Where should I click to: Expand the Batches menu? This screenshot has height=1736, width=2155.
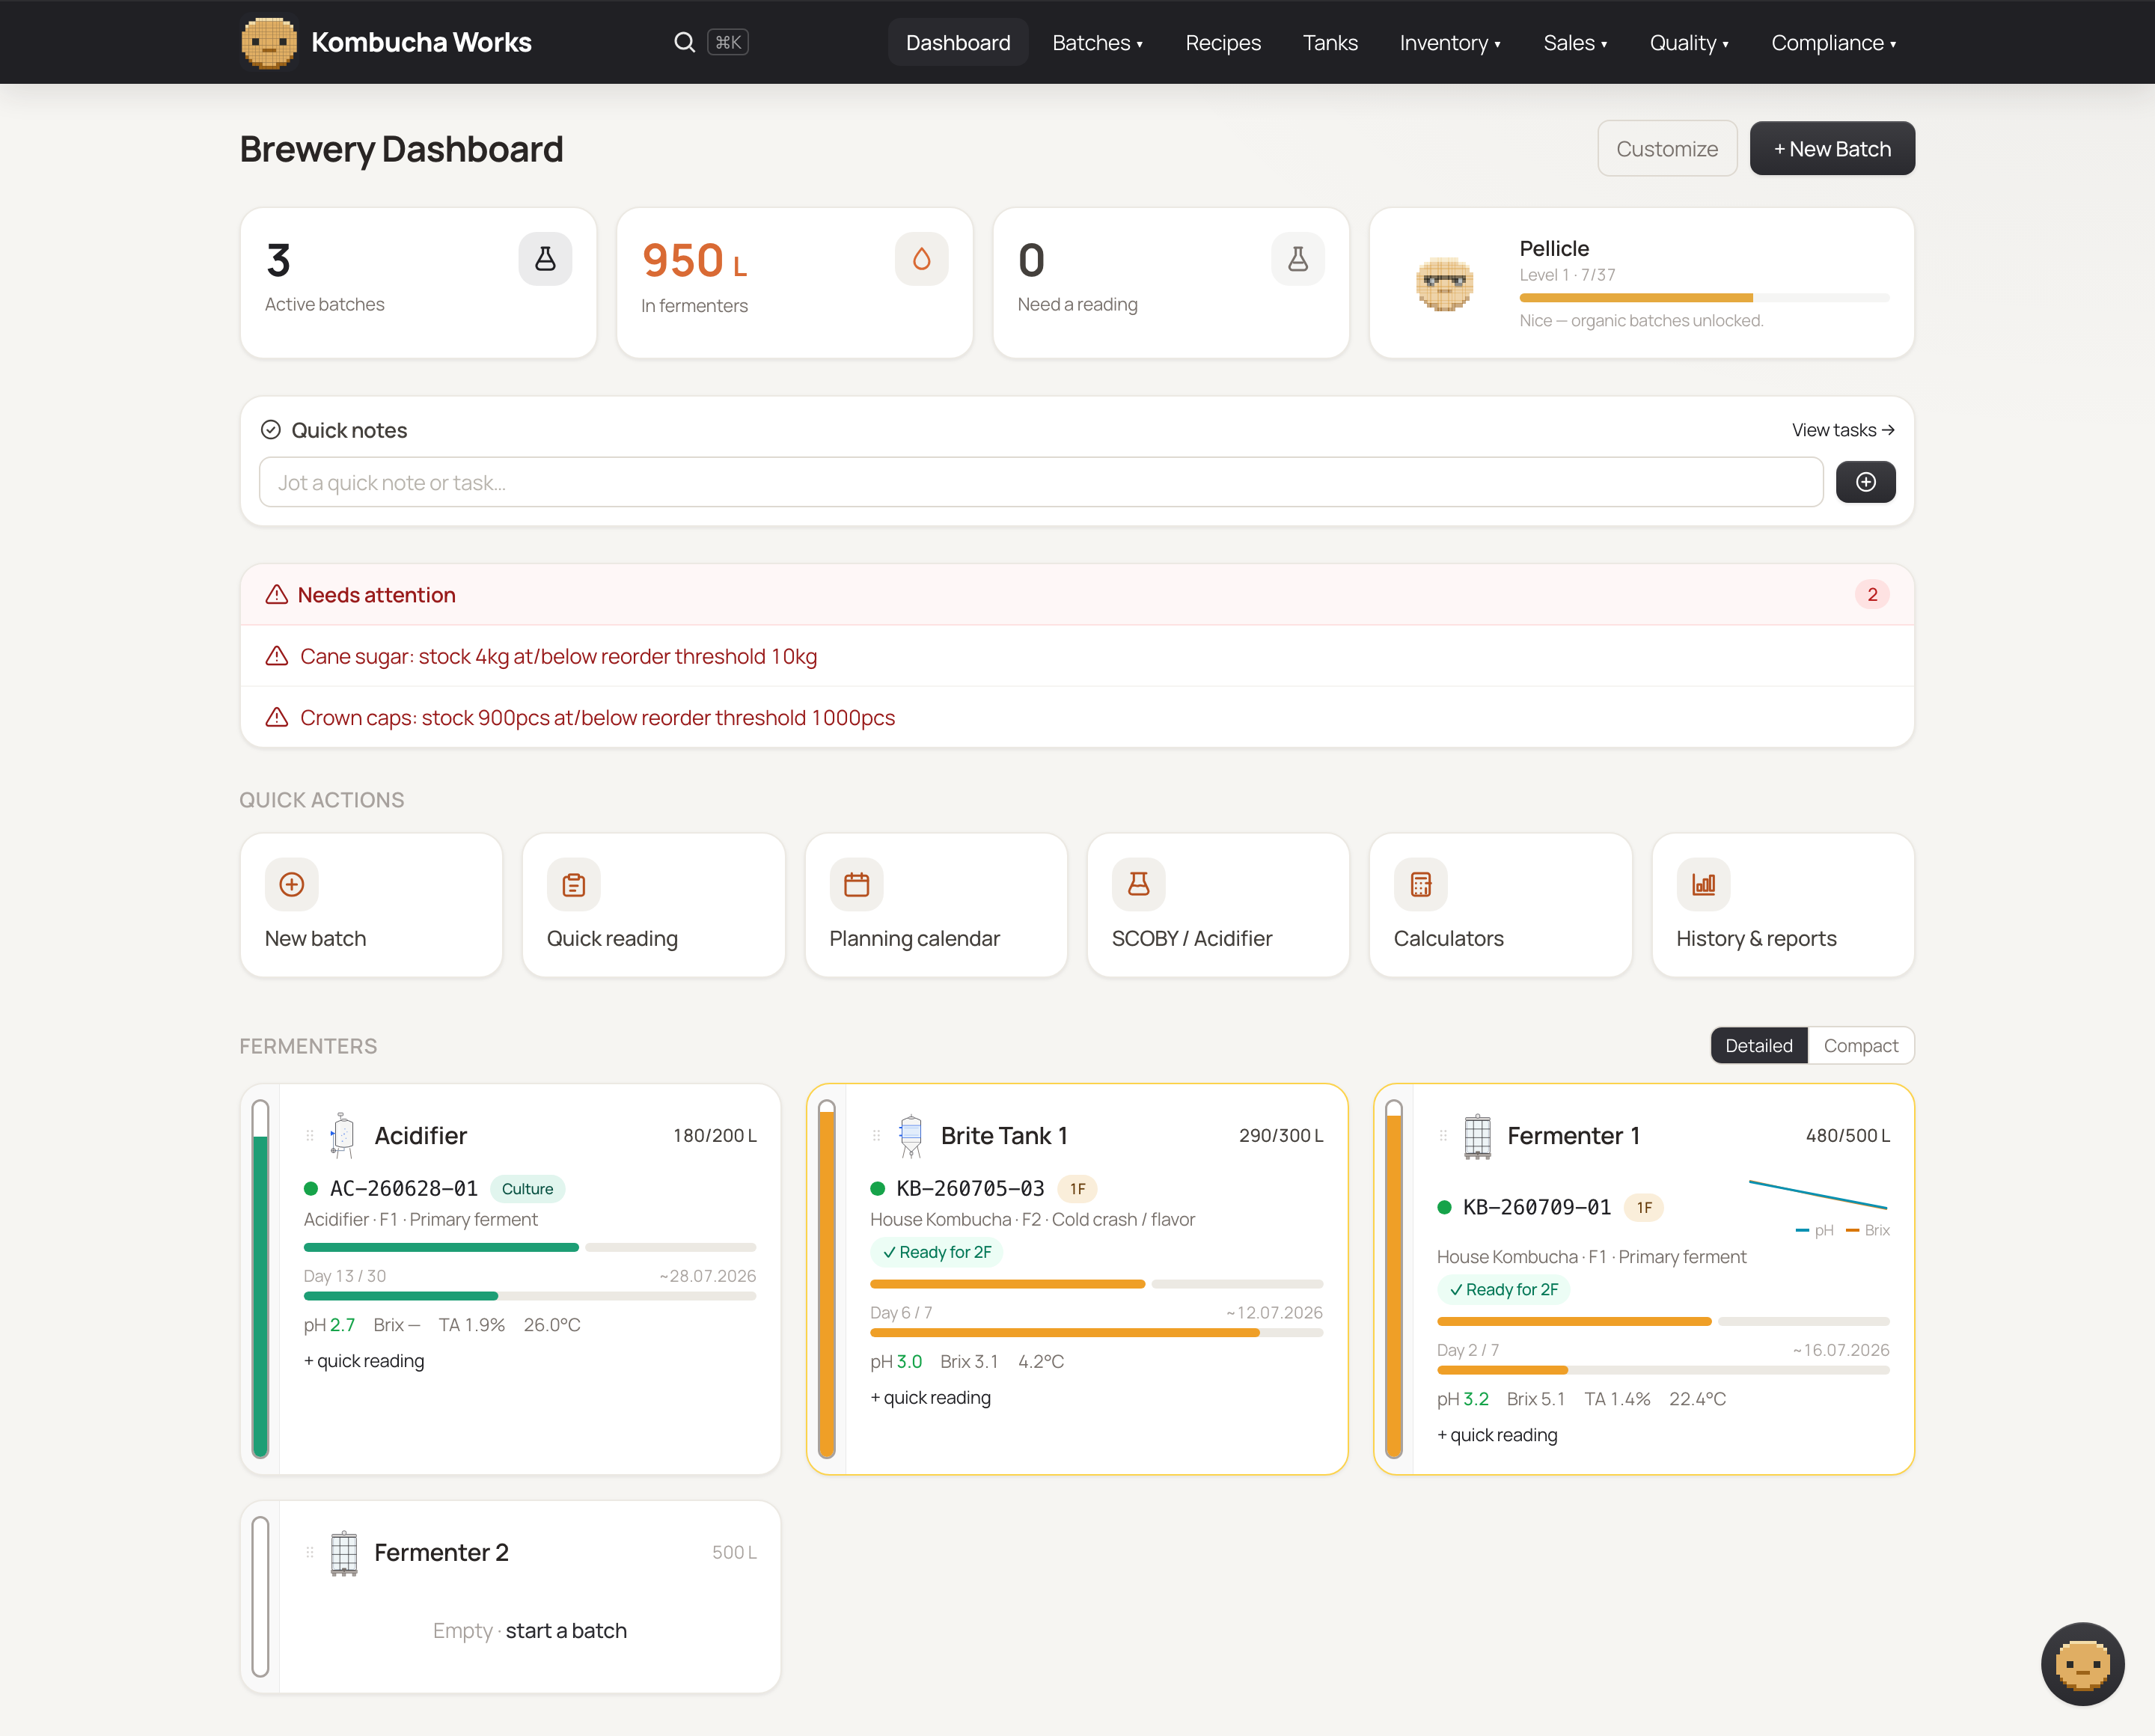[x=1097, y=42]
